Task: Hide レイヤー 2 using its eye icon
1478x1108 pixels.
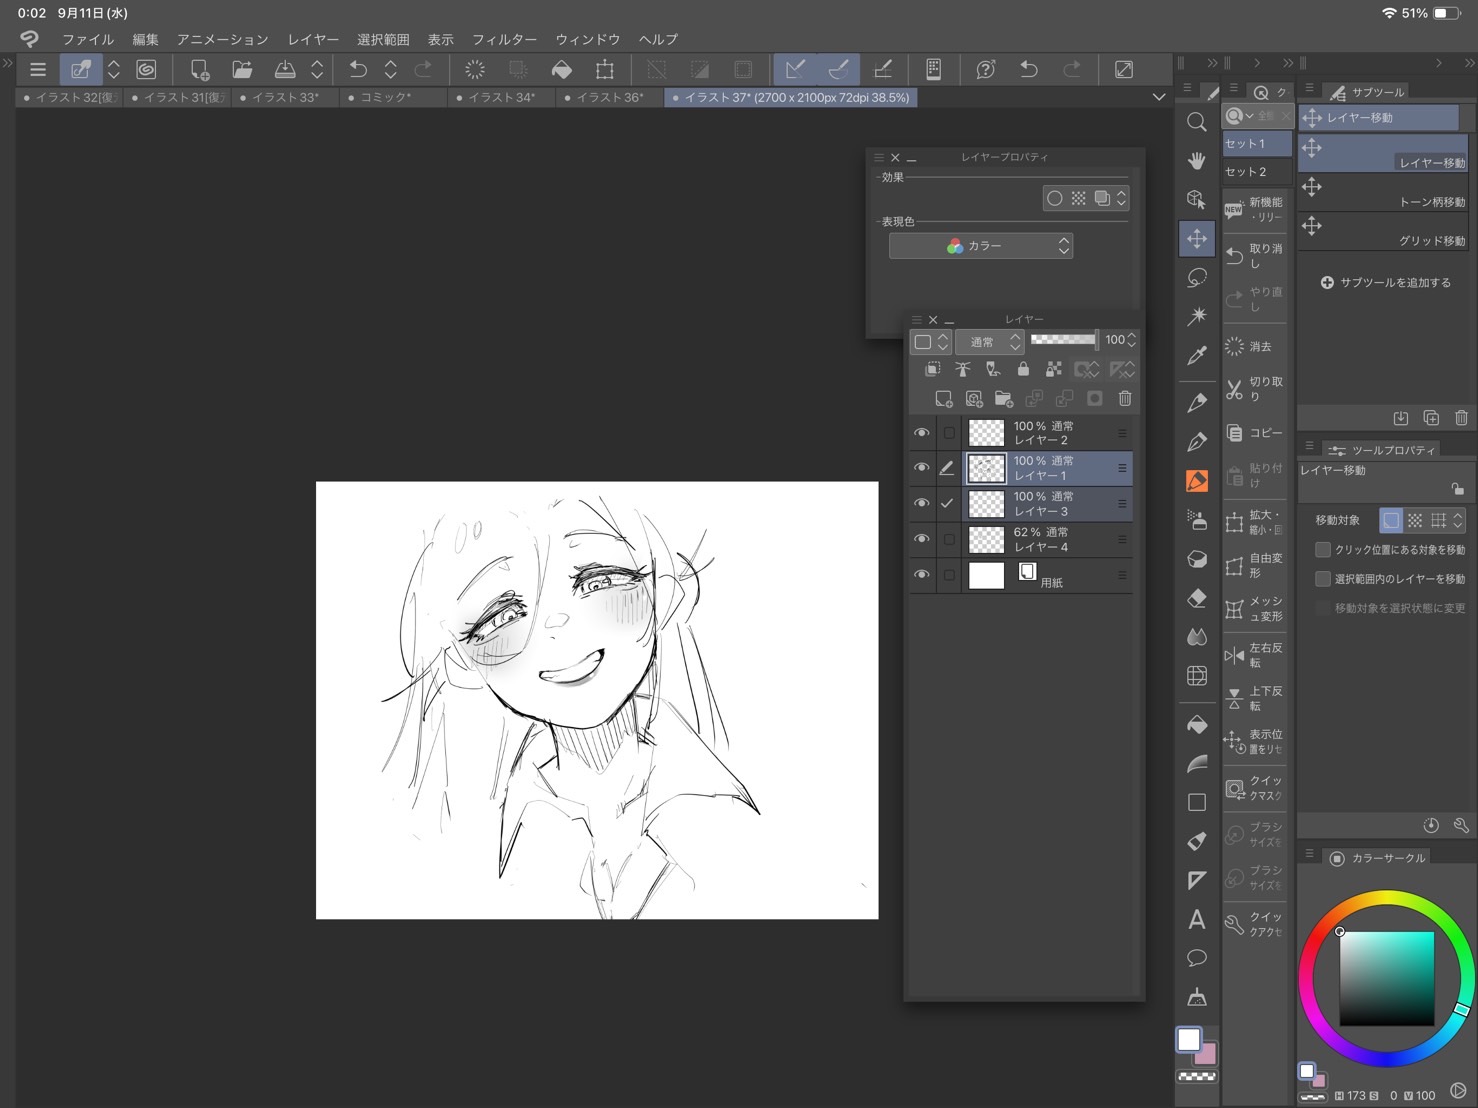Action: coord(921,433)
